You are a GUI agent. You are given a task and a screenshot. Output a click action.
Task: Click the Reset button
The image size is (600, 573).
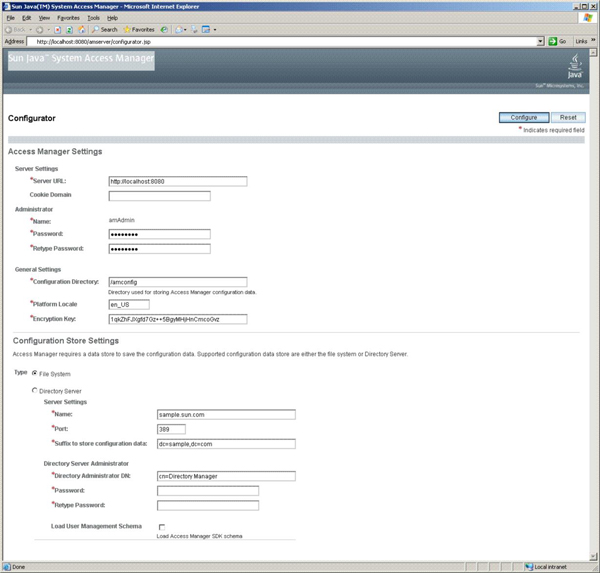[x=568, y=118]
